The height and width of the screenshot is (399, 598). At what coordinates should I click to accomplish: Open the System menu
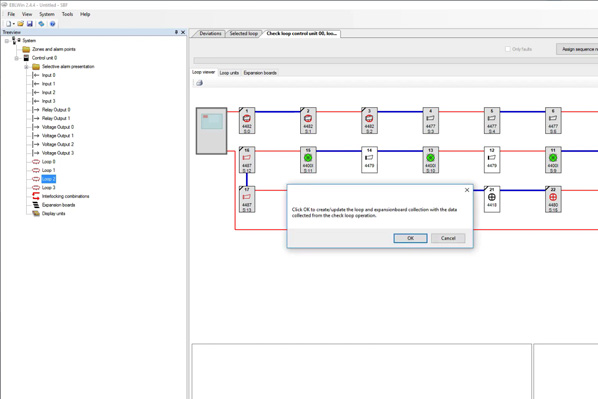tap(47, 14)
